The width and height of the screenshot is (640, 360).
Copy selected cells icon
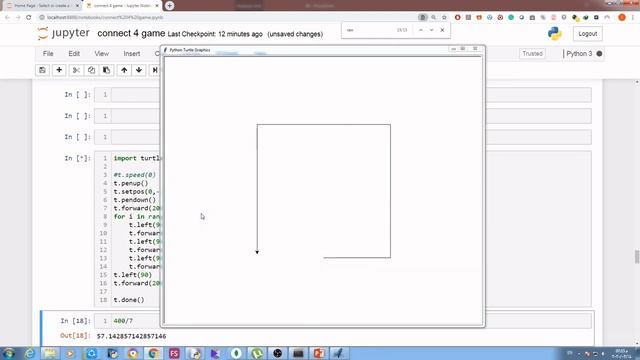click(x=91, y=70)
